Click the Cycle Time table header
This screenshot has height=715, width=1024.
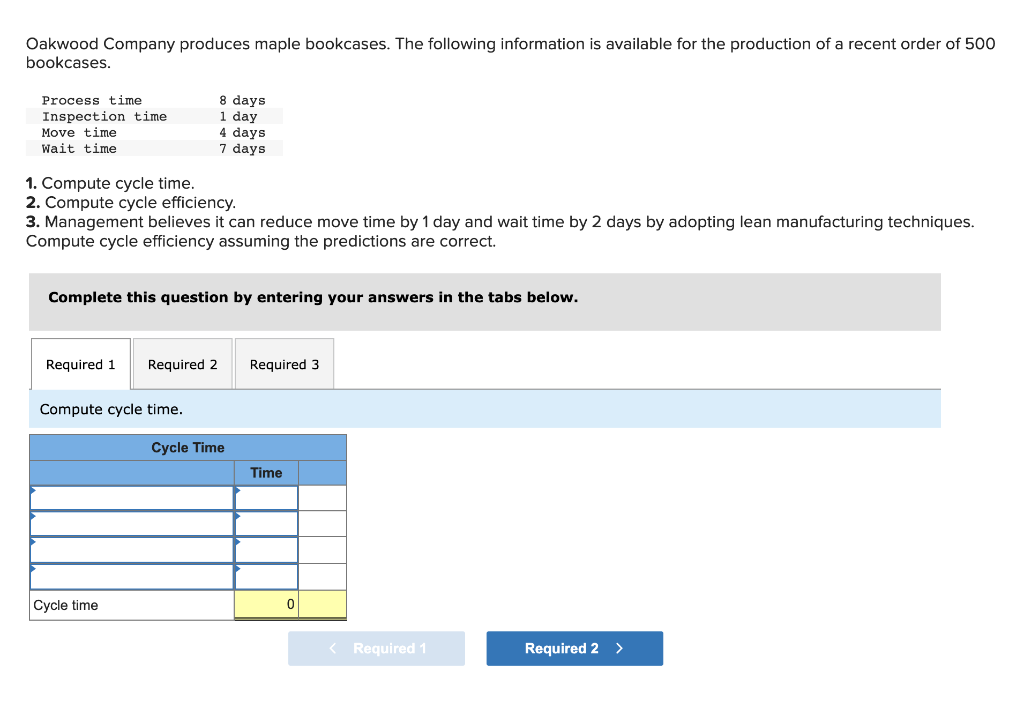188,448
